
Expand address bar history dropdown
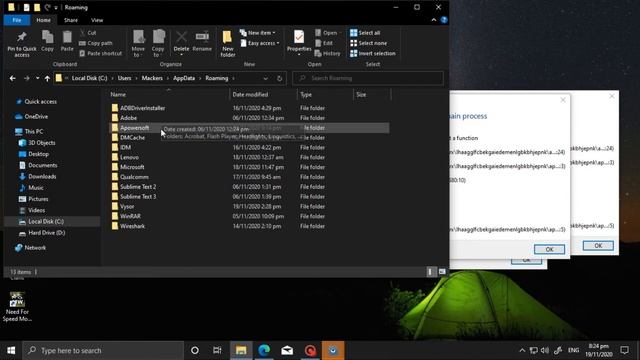(265, 78)
